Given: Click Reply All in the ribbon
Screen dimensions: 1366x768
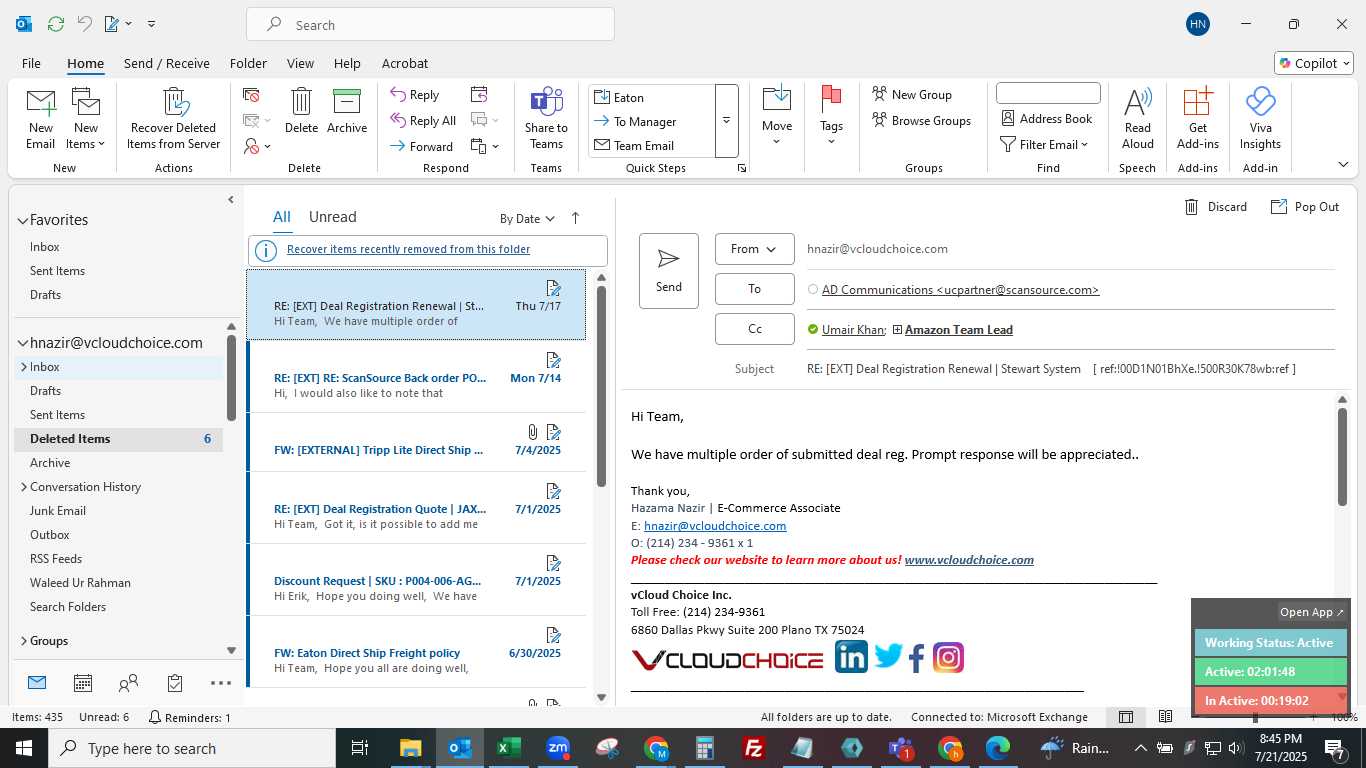Looking at the screenshot, I should (x=423, y=121).
